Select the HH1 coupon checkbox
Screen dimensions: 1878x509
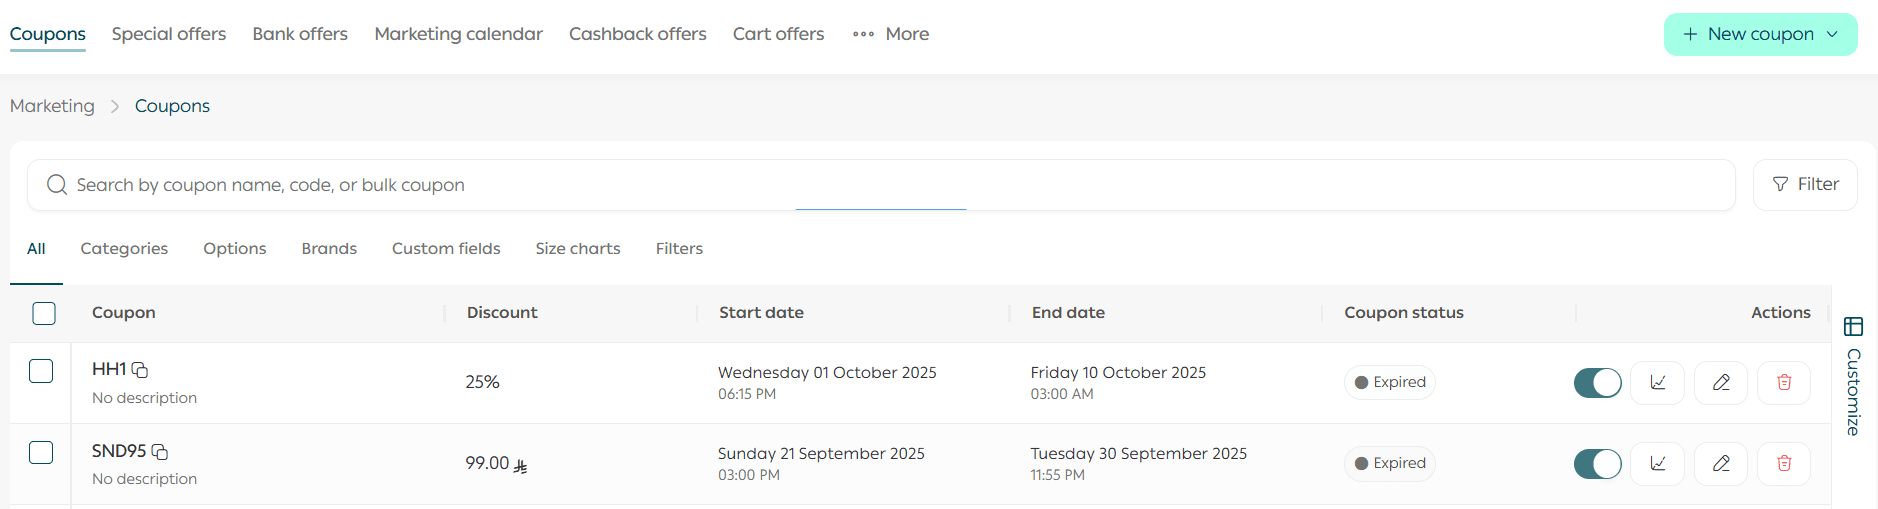41,371
